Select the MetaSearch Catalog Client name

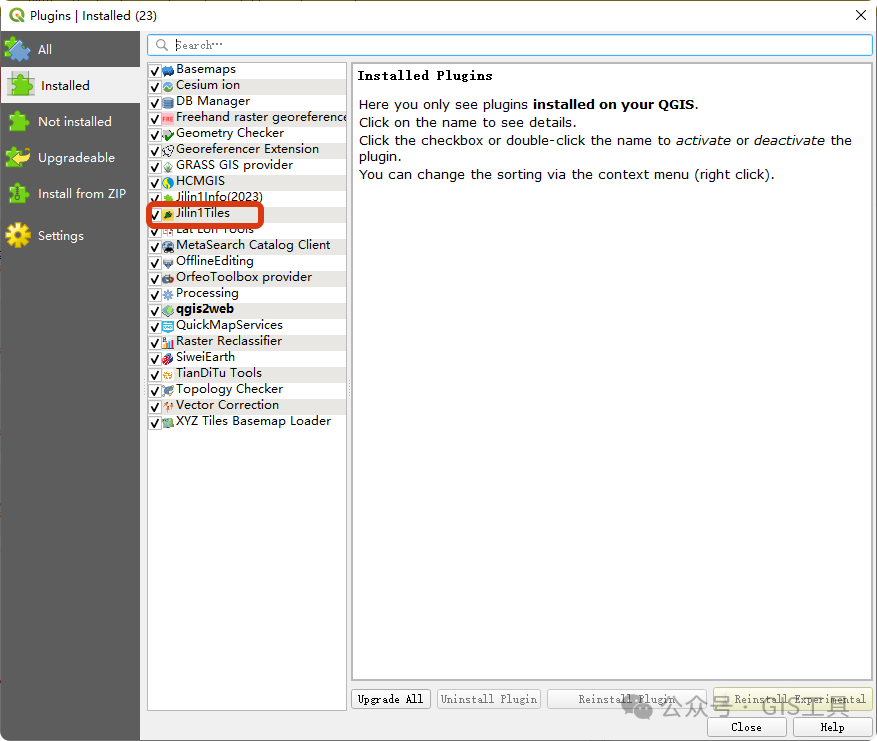tap(253, 245)
